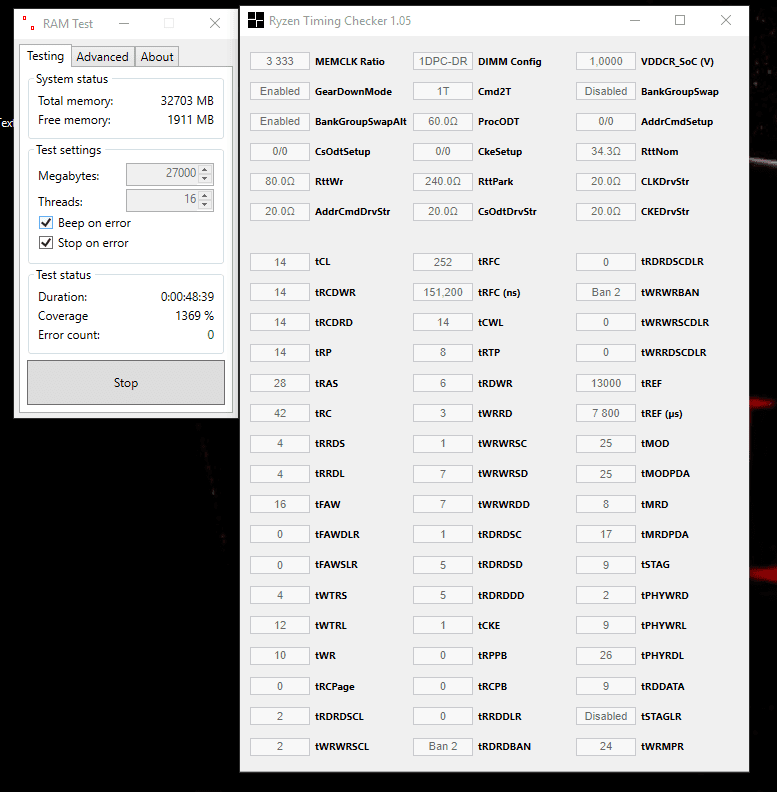Click the Ryzen Timing Checker logo icon
This screenshot has height=792, width=777.
point(256,20)
